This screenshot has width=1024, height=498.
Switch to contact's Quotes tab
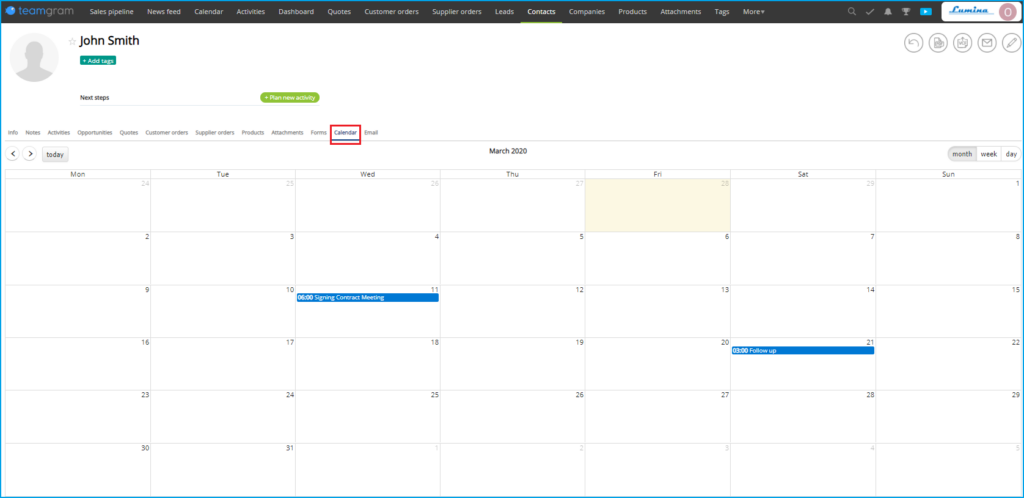pyautogui.click(x=129, y=132)
